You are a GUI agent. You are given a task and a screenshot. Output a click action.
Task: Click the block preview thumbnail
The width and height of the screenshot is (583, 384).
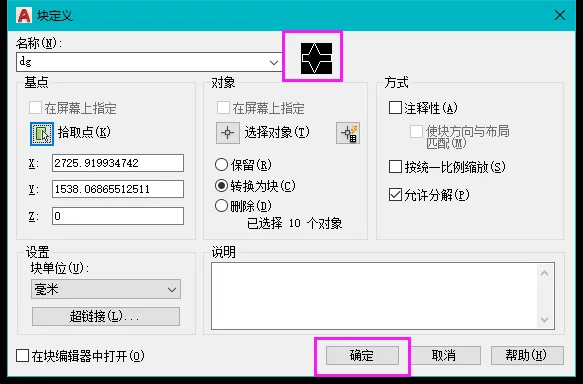pyautogui.click(x=316, y=58)
